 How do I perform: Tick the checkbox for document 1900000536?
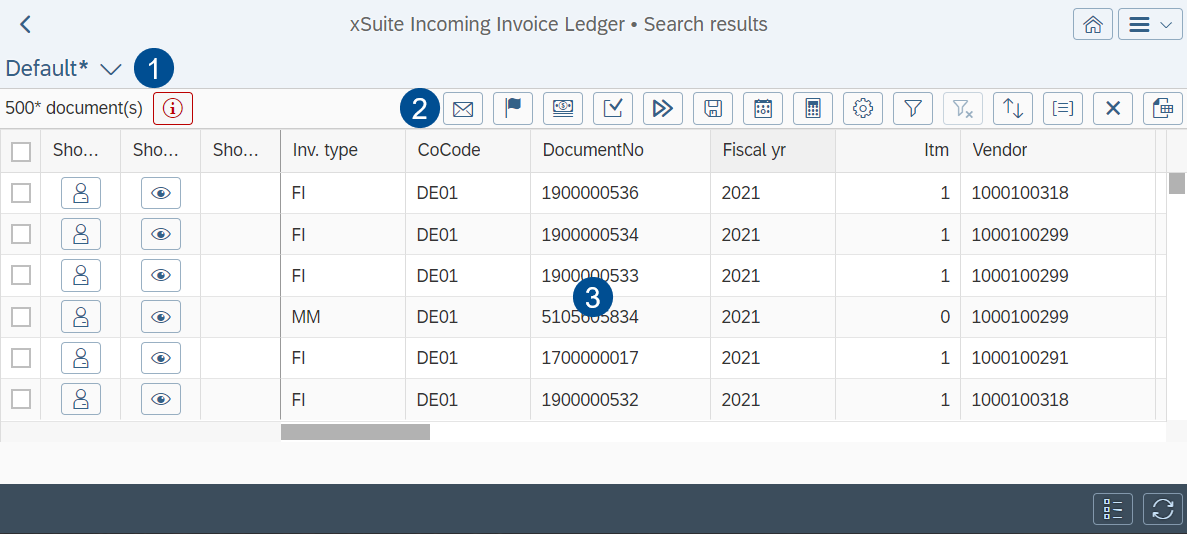[21, 193]
